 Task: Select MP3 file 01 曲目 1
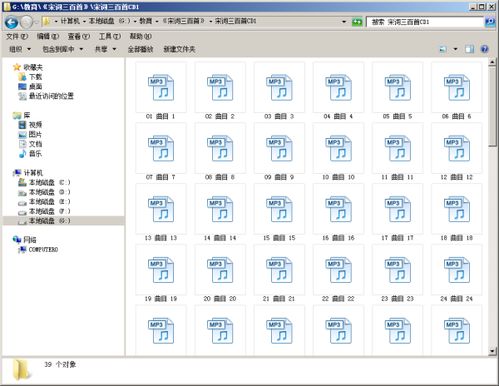point(161,91)
